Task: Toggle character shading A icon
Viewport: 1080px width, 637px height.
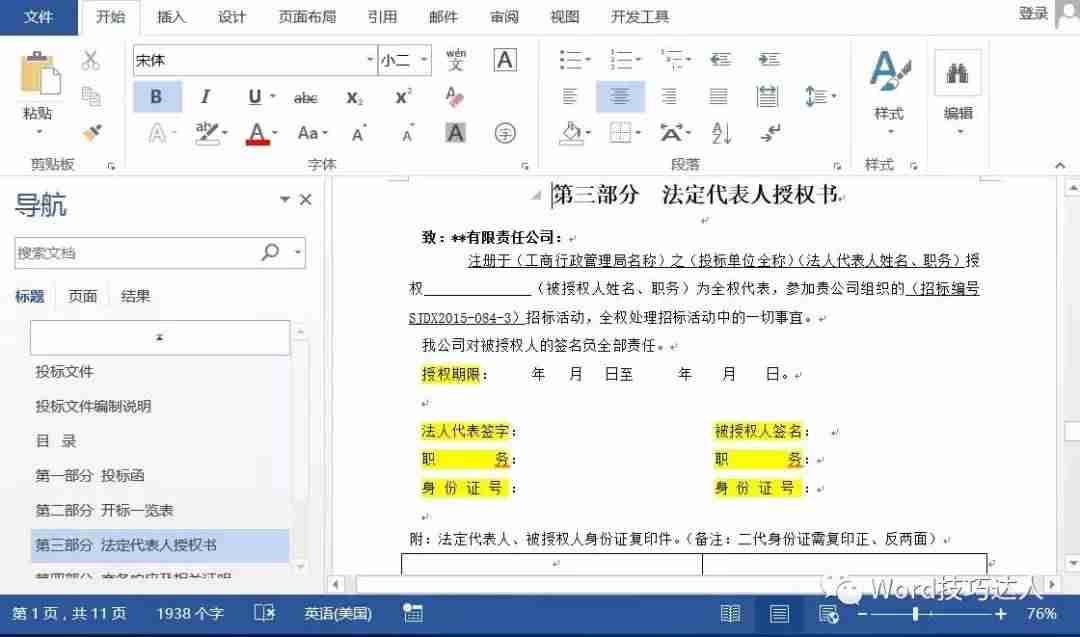Action: [x=455, y=133]
